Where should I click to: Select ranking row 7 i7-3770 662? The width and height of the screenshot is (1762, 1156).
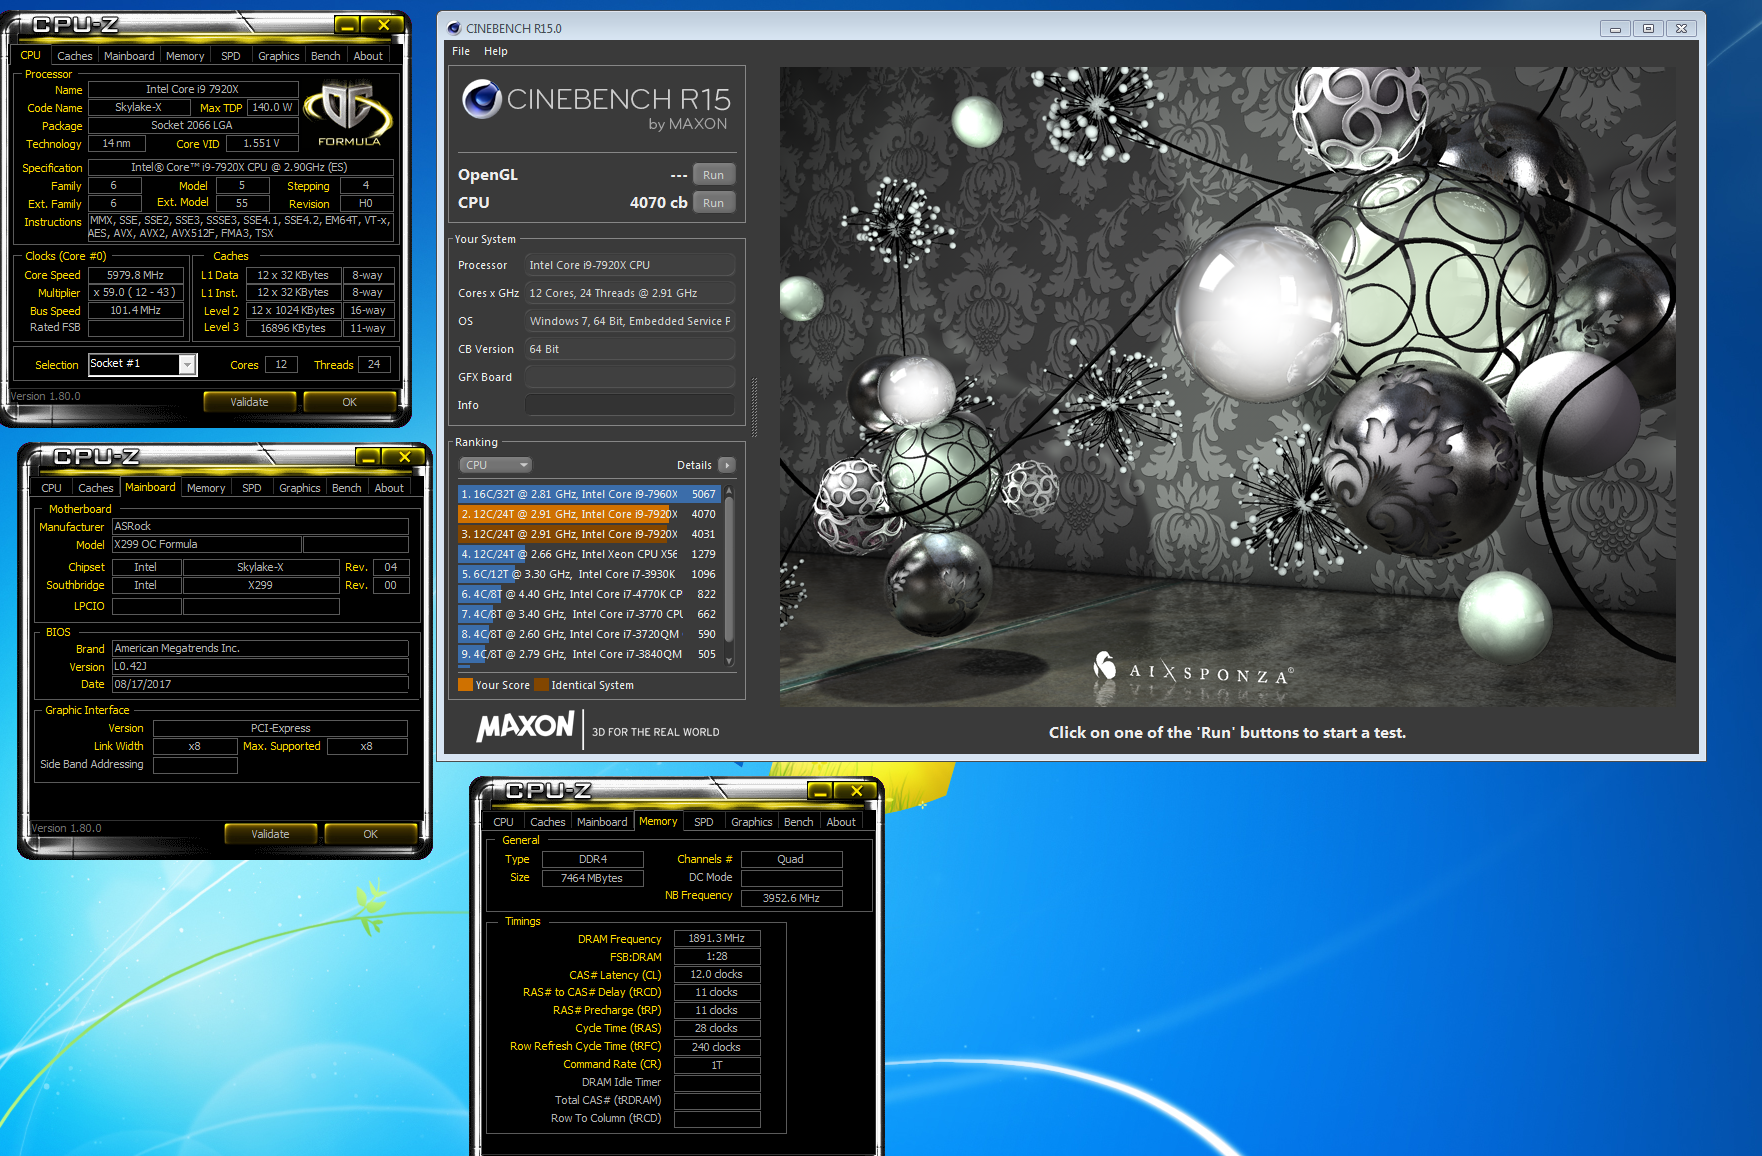coord(589,614)
